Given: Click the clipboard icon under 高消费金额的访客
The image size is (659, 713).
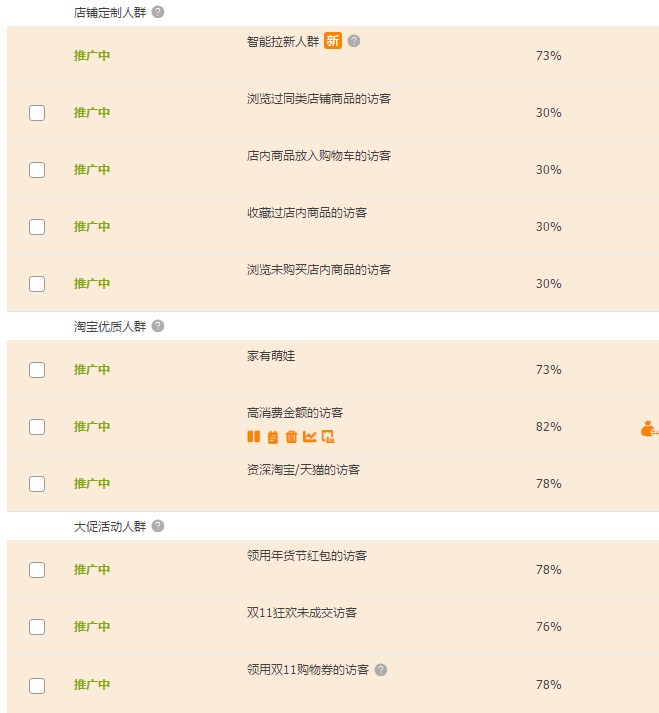Looking at the screenshot, I should pyautogui.click(x=272, y=437).
